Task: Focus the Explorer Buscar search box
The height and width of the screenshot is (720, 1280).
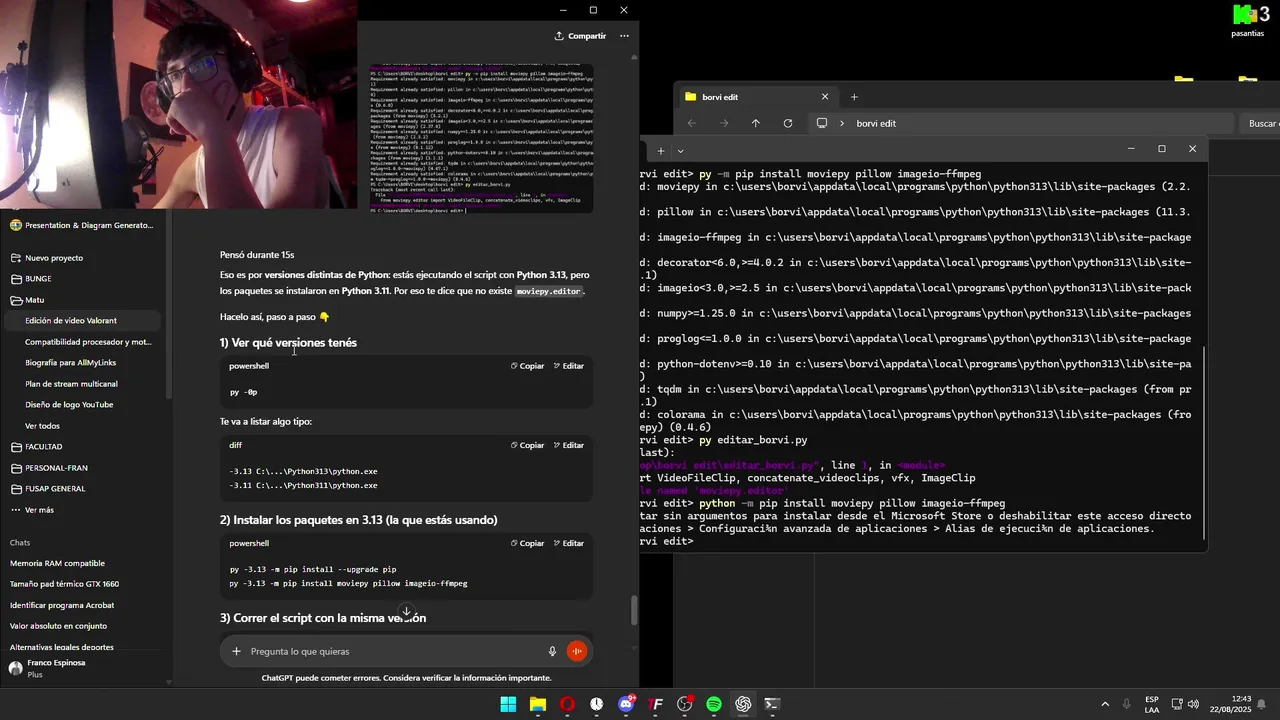Action: 1260,123
